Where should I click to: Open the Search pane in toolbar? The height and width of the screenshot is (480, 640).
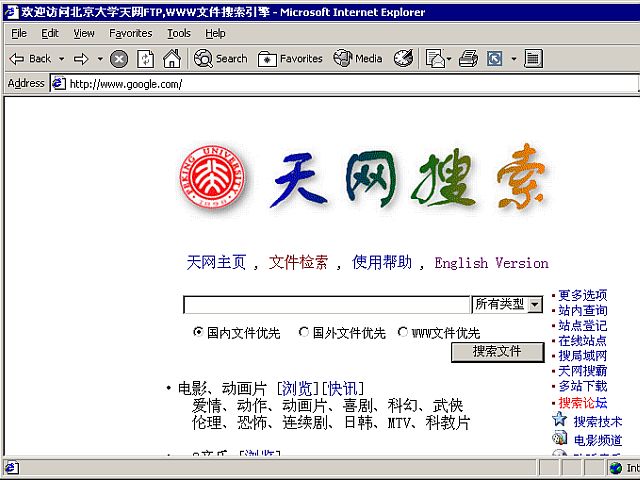pyautogui.click(x=220, y=59)
